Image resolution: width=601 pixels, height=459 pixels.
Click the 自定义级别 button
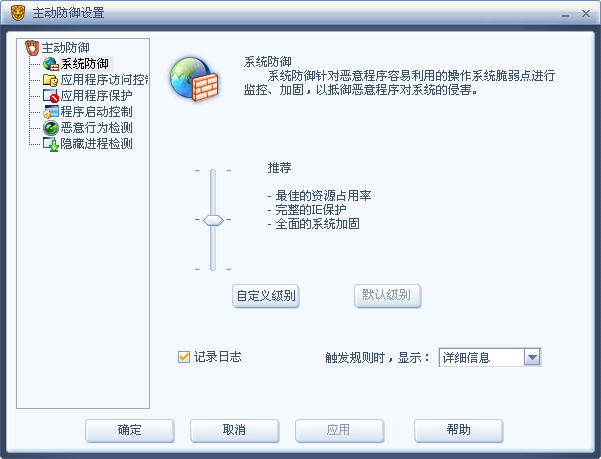click(x=266, y=296)
